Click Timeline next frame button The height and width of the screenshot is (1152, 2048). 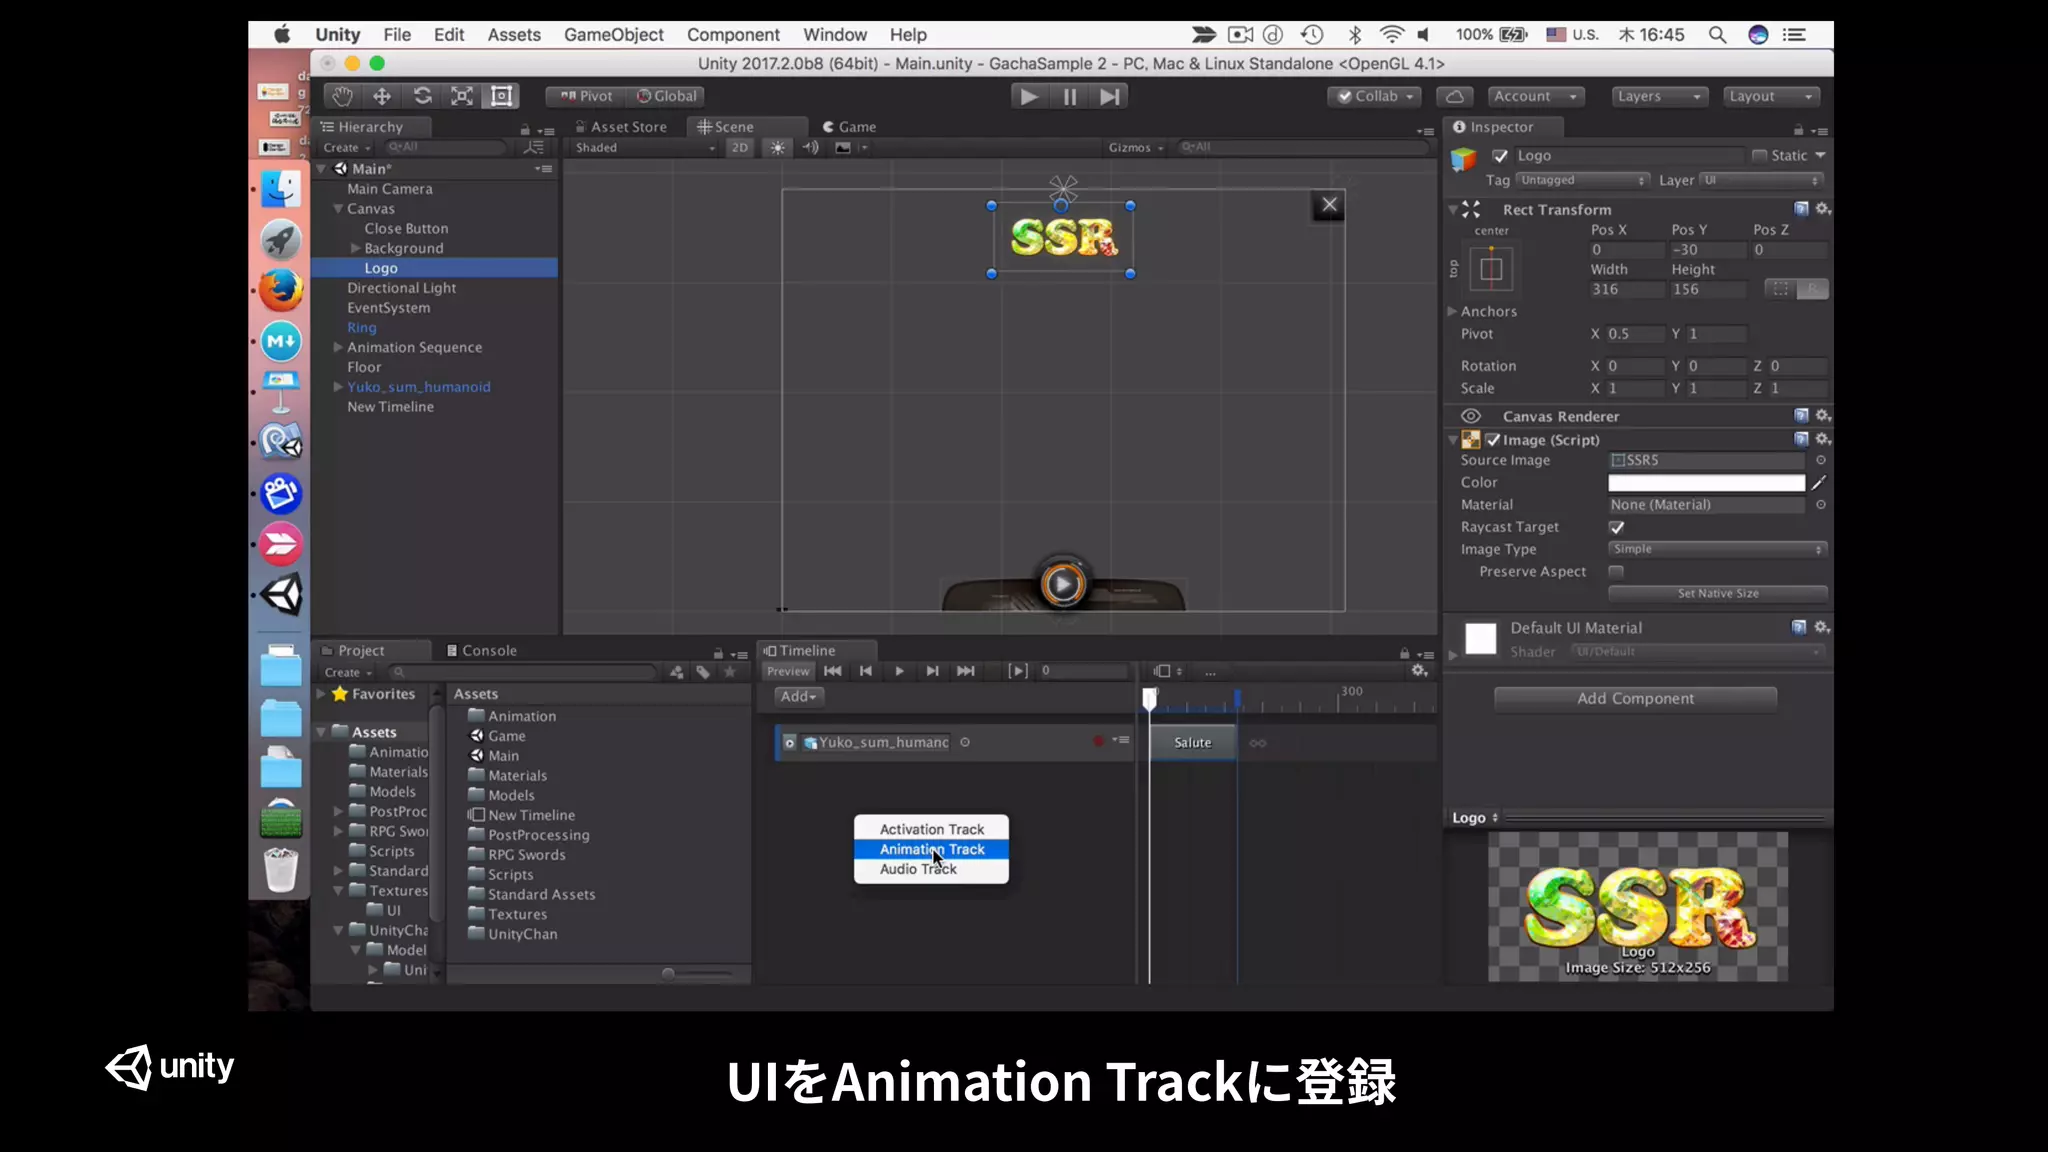[932, 671]
